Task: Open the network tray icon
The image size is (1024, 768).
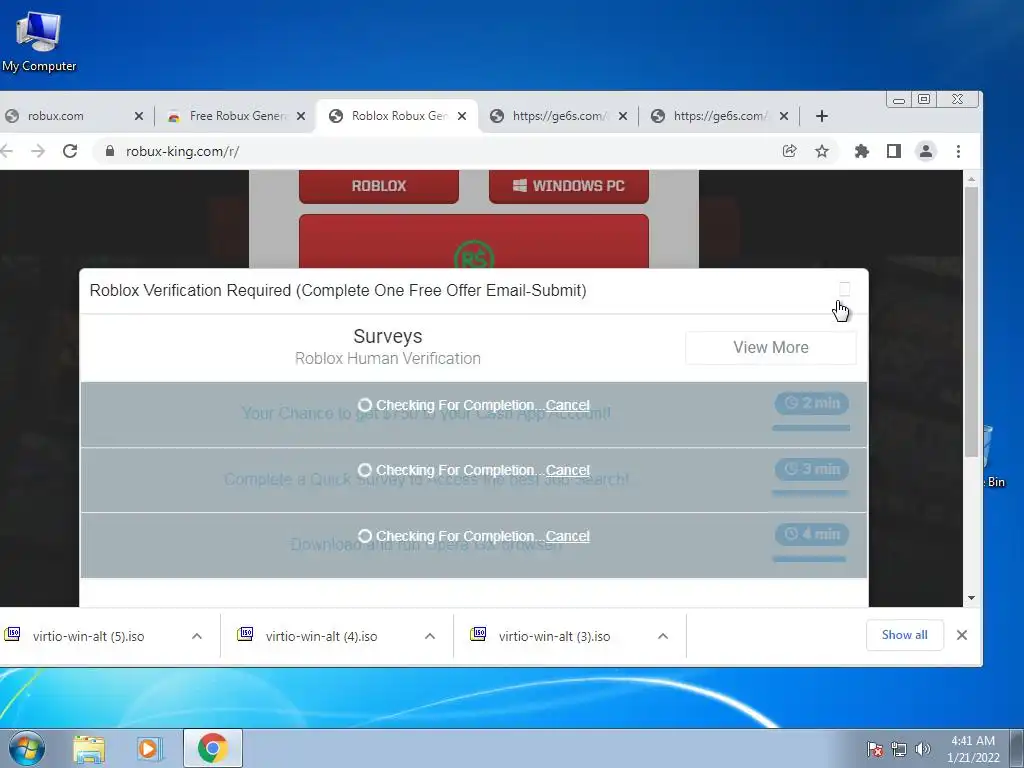Action: pyautogui.click(x=899, y=749)
